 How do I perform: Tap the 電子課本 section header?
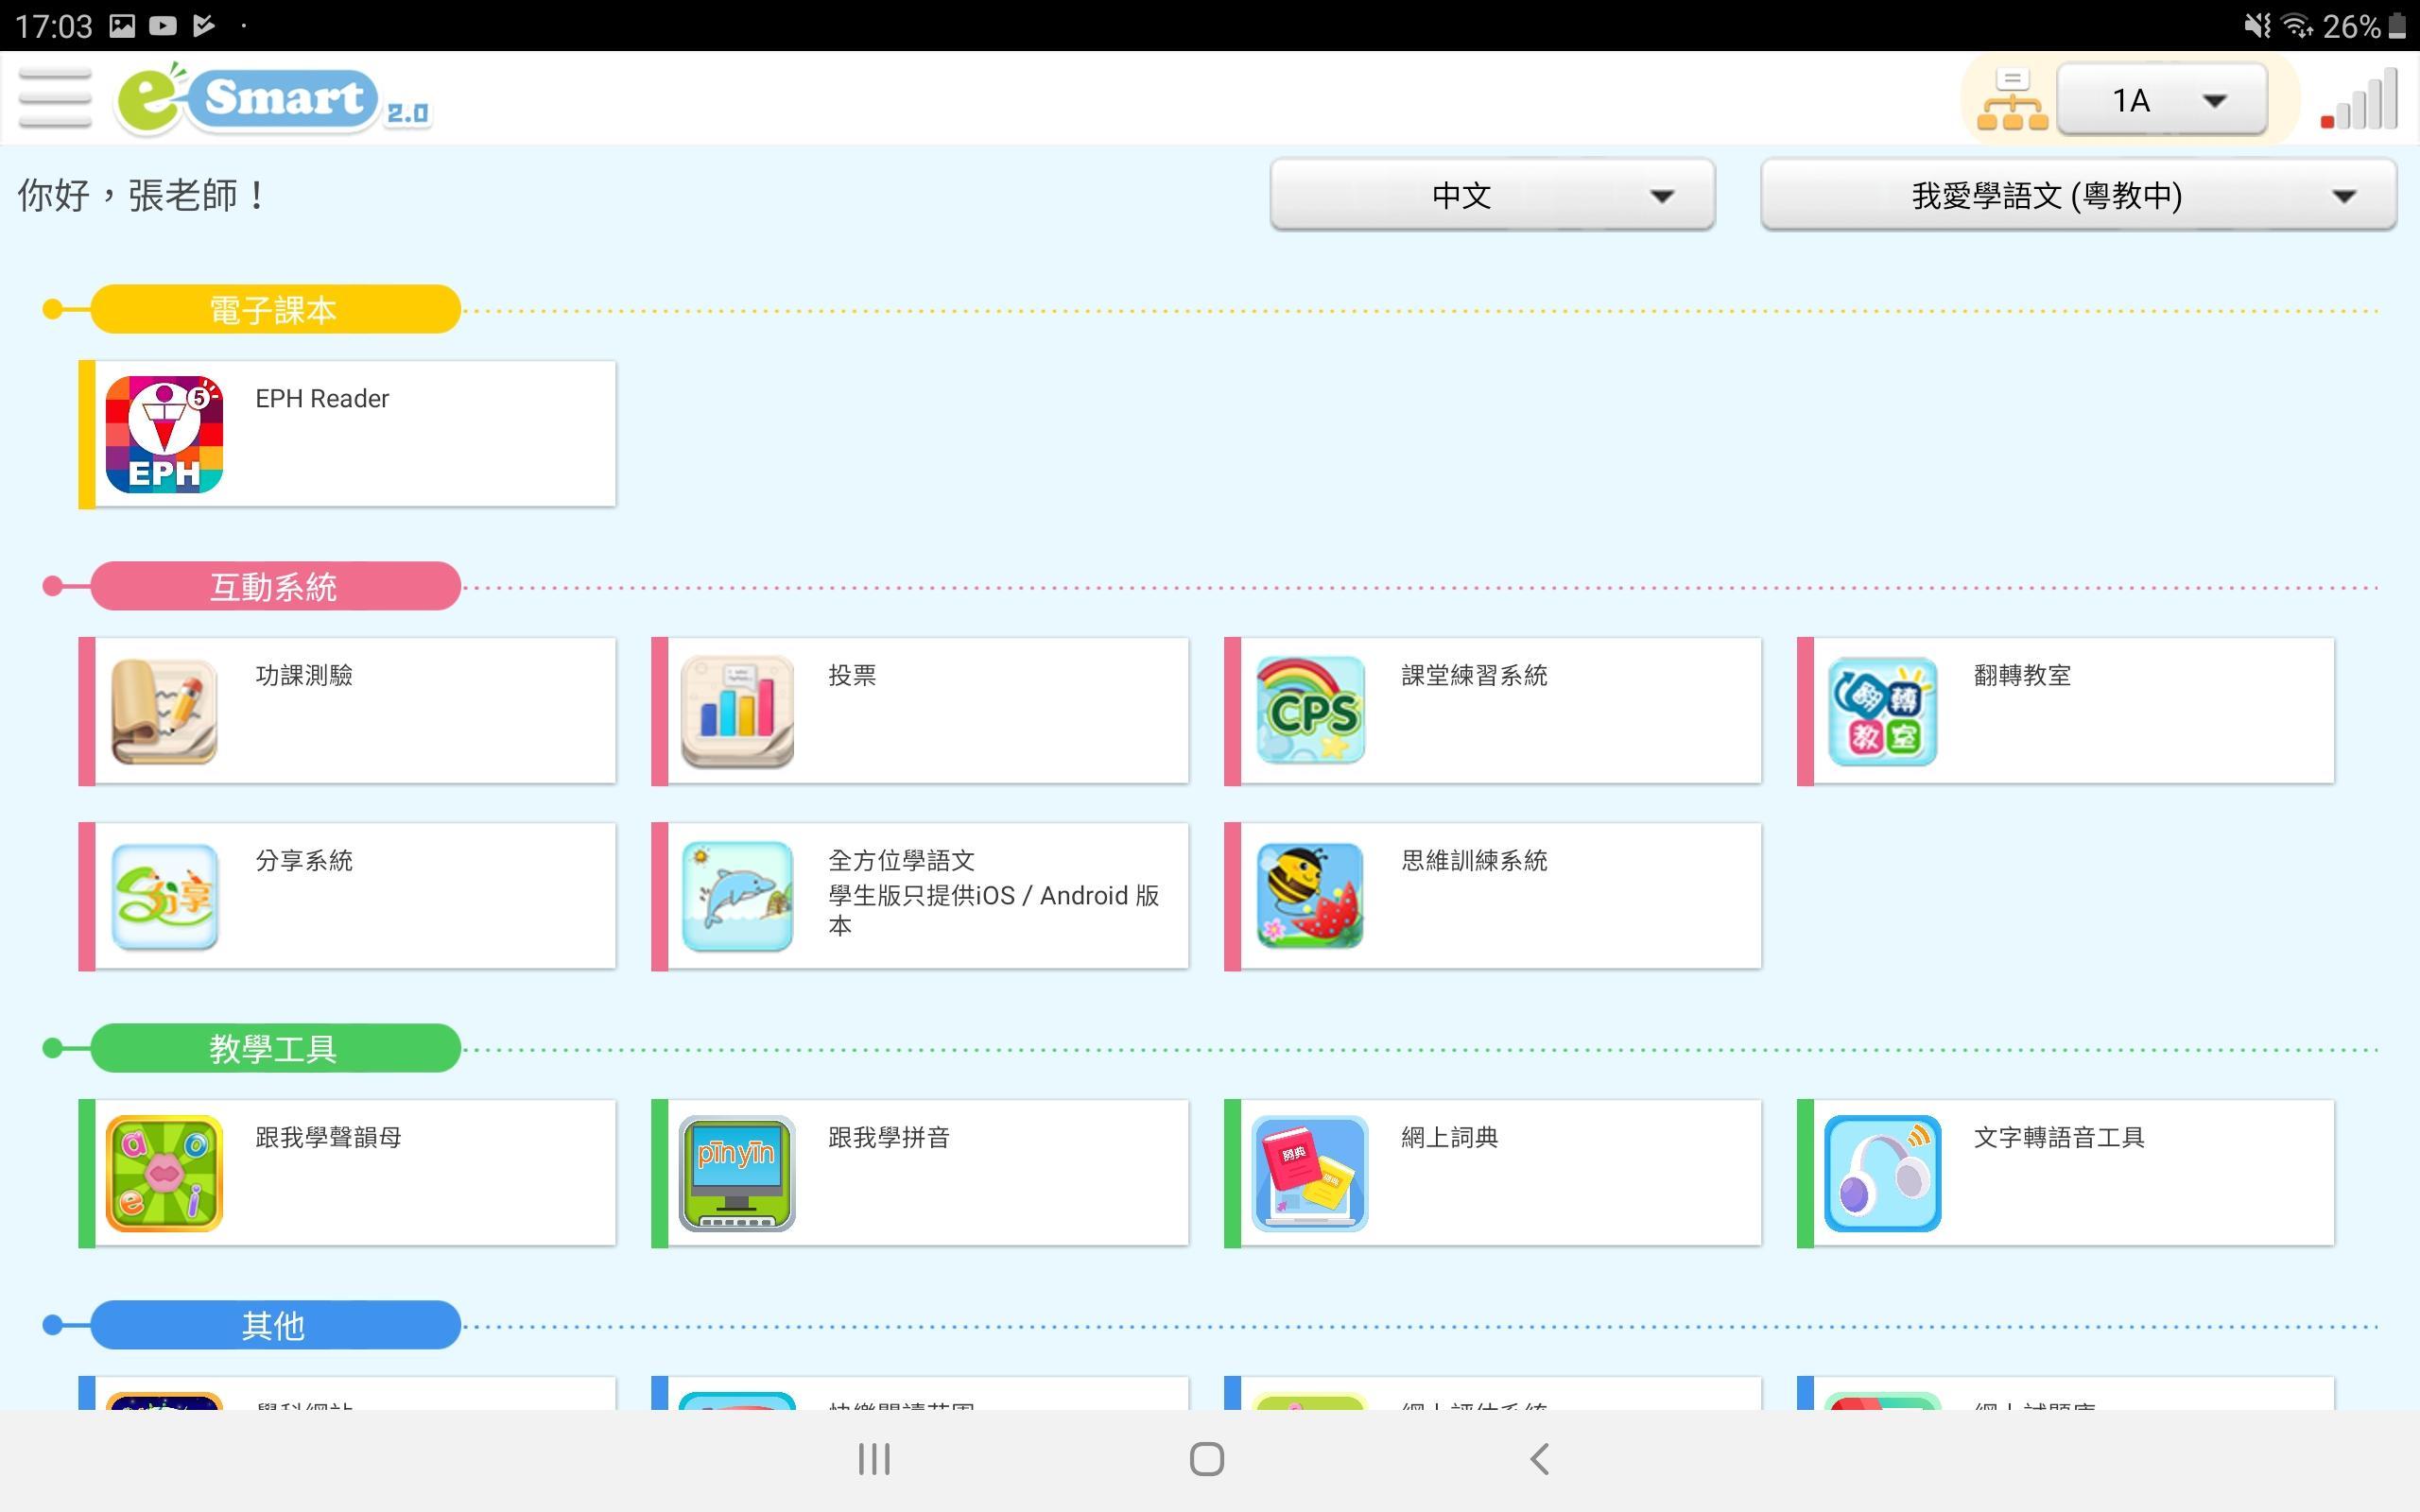tap(274, 309)
